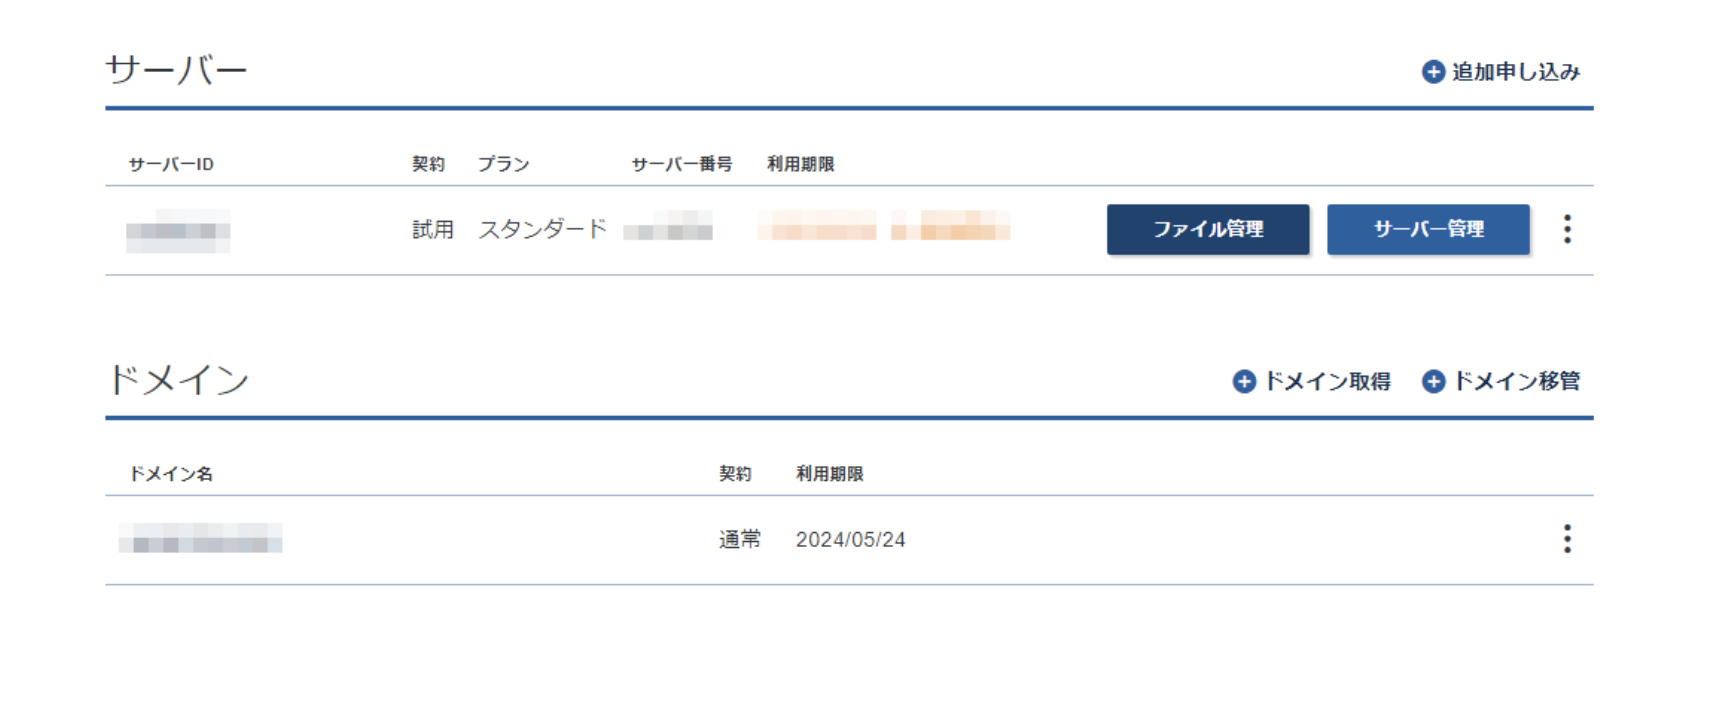
Task: Click the blurred server ID in the server row
Action: (178, 231)
